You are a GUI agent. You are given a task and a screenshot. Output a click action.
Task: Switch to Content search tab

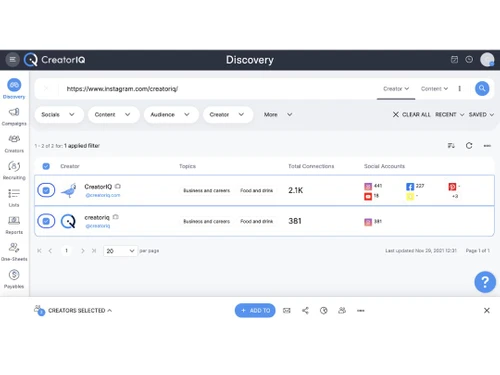[x=434, y=89]
